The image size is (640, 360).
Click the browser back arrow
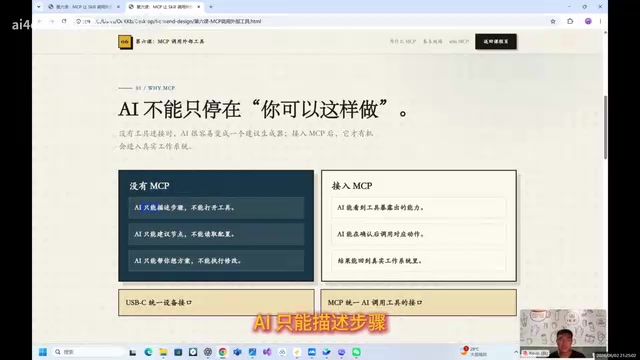(40, 21)
